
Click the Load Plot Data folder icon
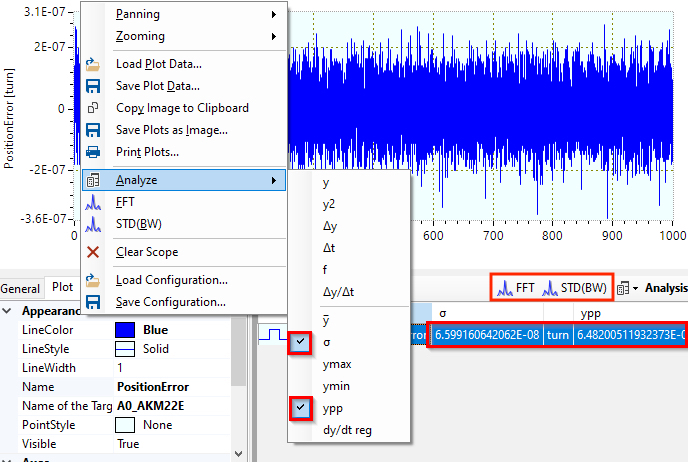pos(93,64)
